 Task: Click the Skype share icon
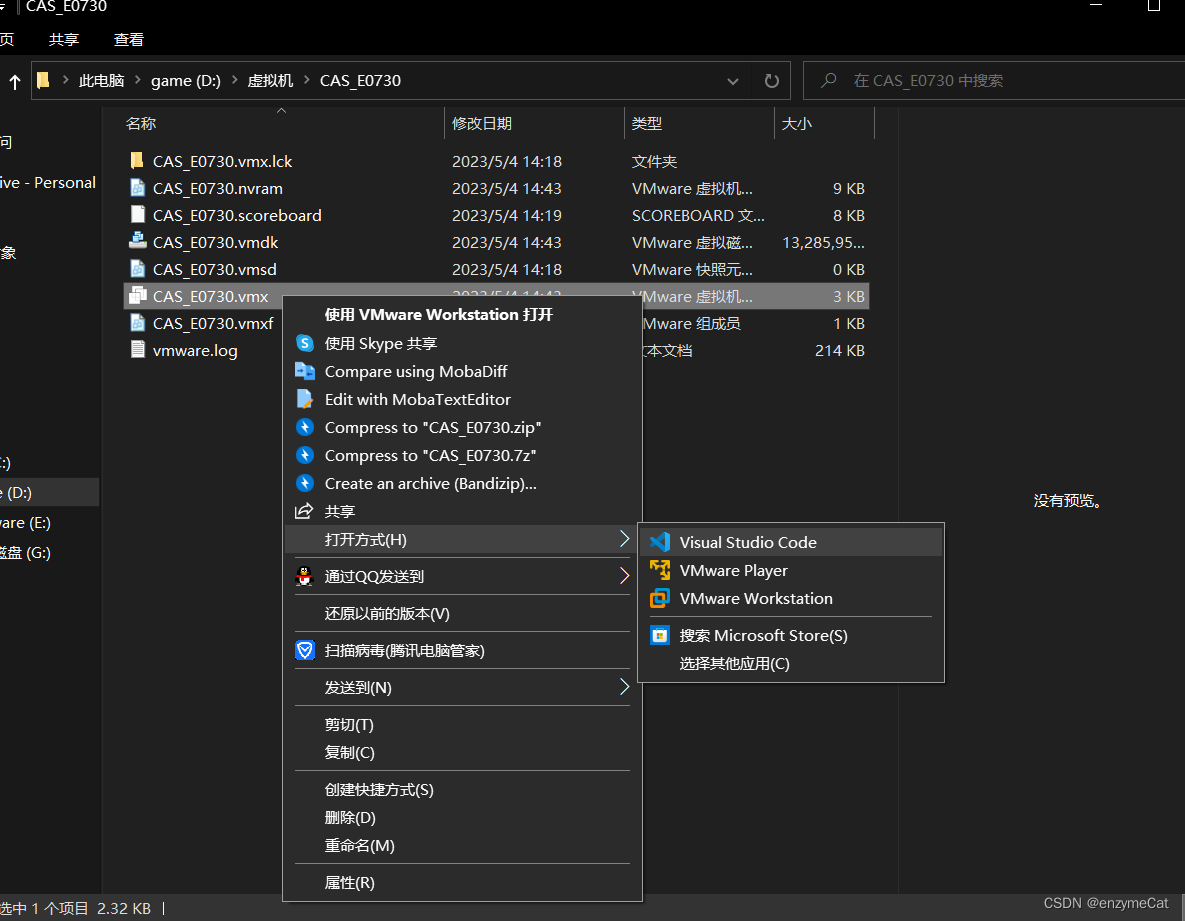tap(305, 343)
